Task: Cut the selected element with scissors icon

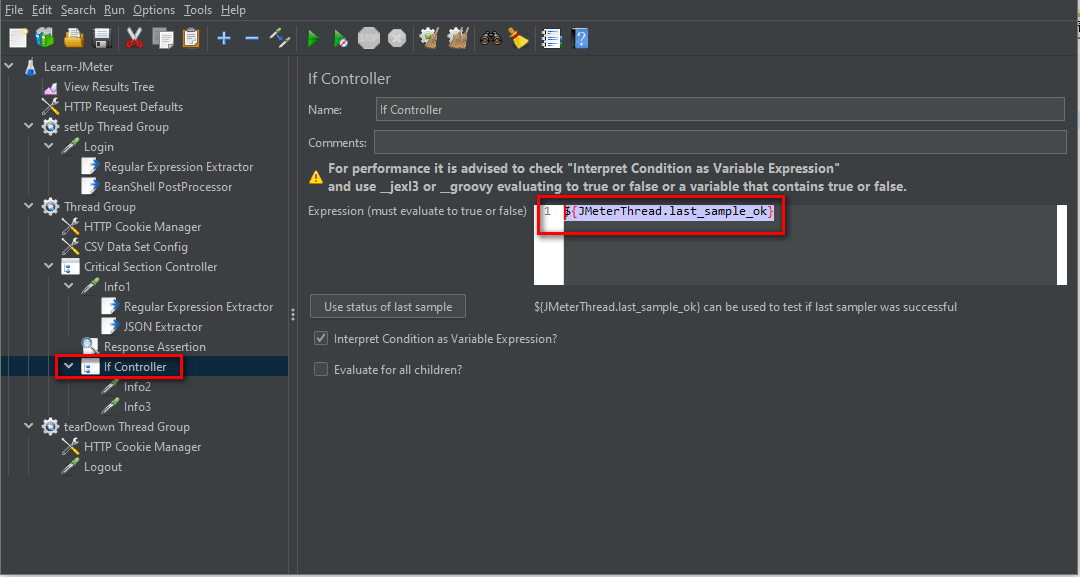Action: 134,38
